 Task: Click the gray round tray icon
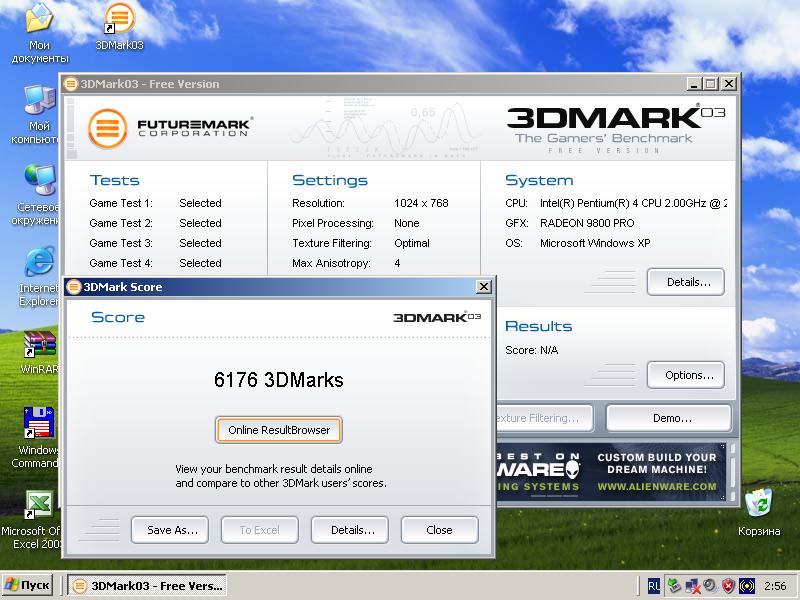click(x=710, y=586)
